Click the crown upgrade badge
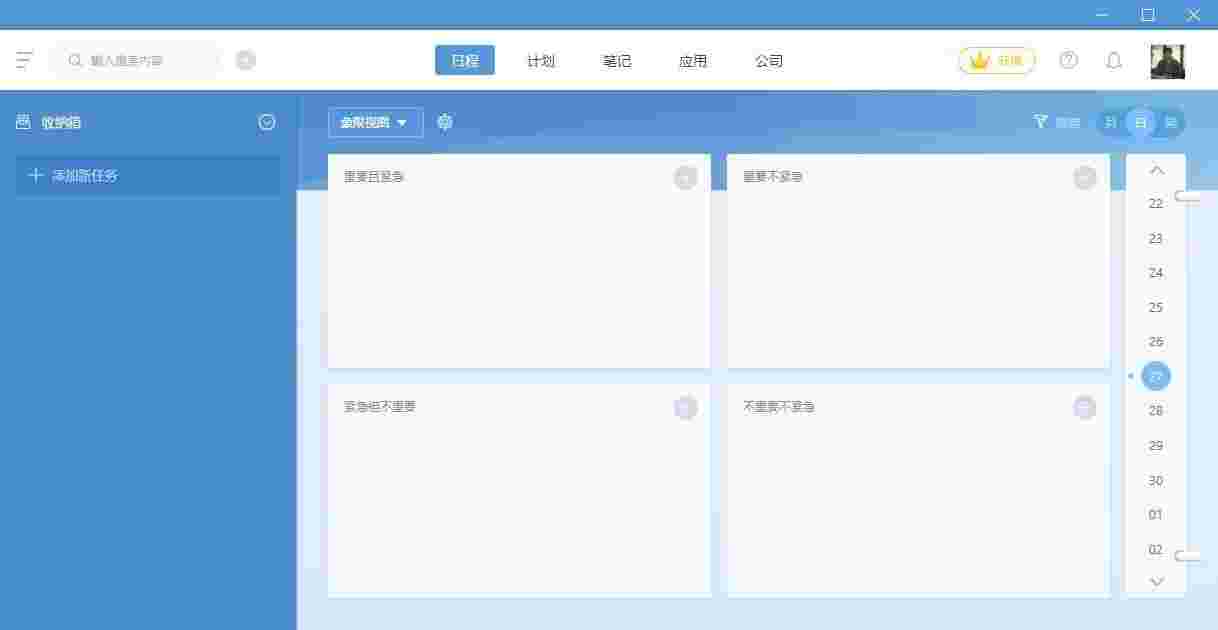 tap(996, 60)
